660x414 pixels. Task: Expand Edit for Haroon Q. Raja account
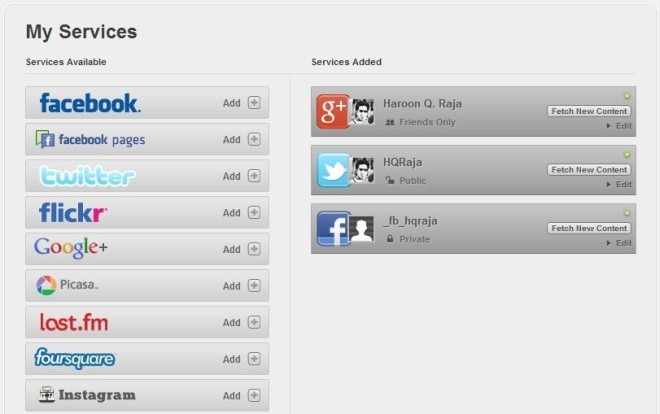619,126
